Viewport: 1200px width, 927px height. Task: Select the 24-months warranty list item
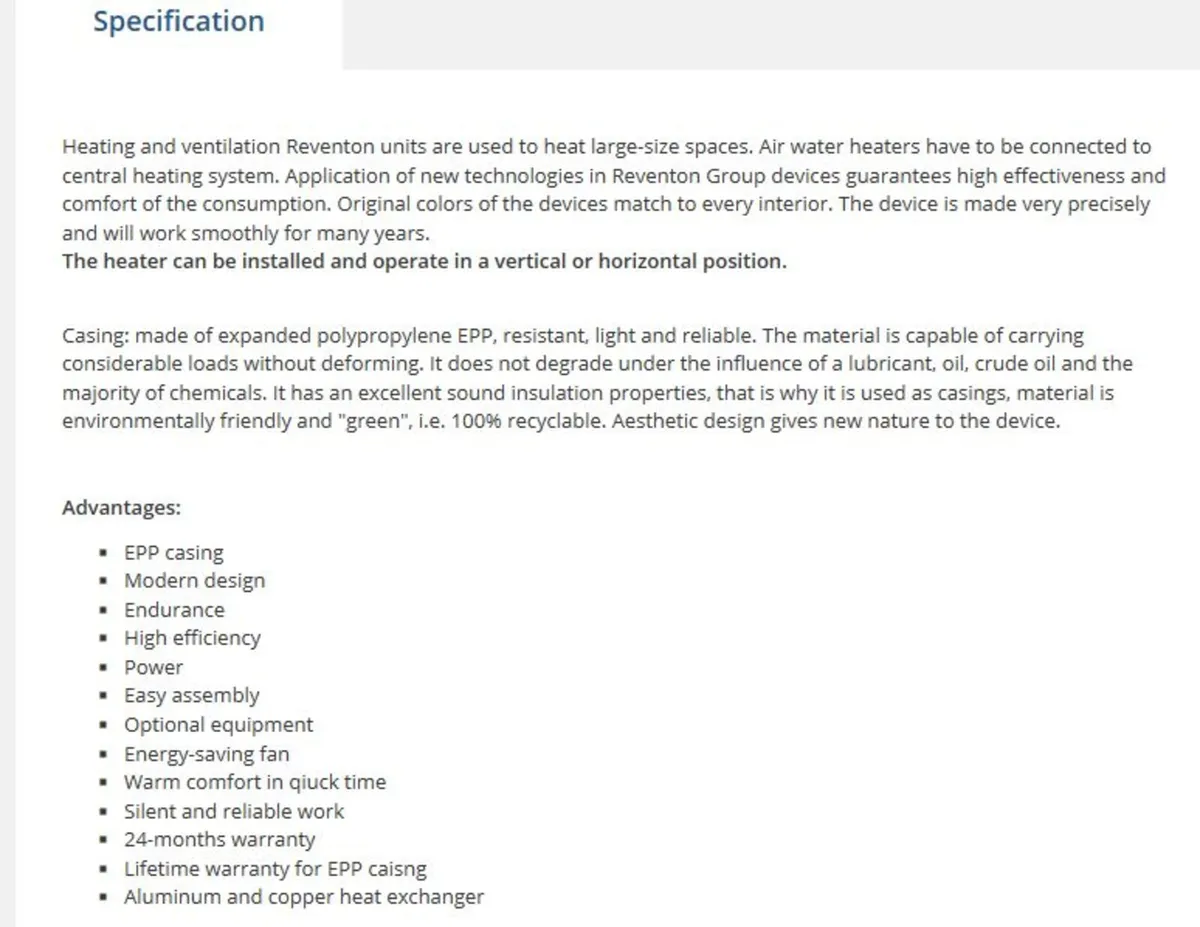coord(219,840)
